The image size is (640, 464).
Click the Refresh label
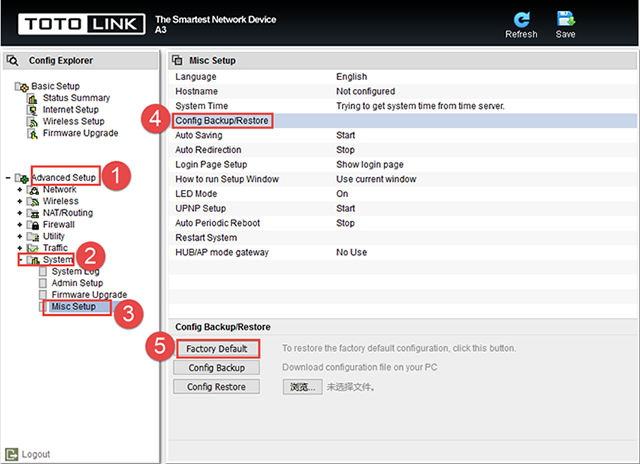pos(521,34)
